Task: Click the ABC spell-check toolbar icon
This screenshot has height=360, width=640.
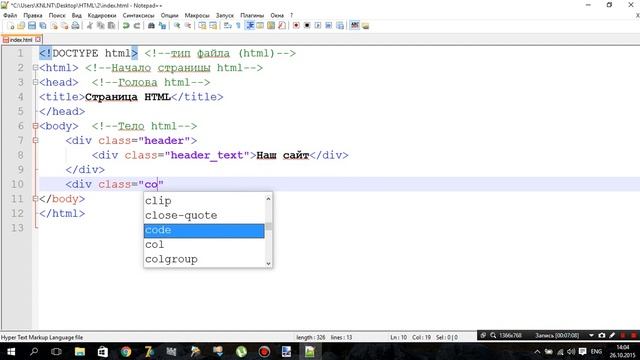Action: coord(355,26)
